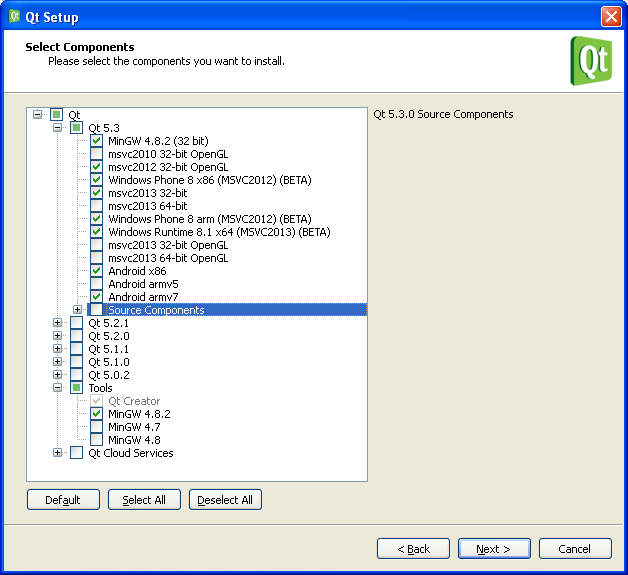Expand the Qt 5.1.1 node
The image size is (628, 575).
(57, 349)
